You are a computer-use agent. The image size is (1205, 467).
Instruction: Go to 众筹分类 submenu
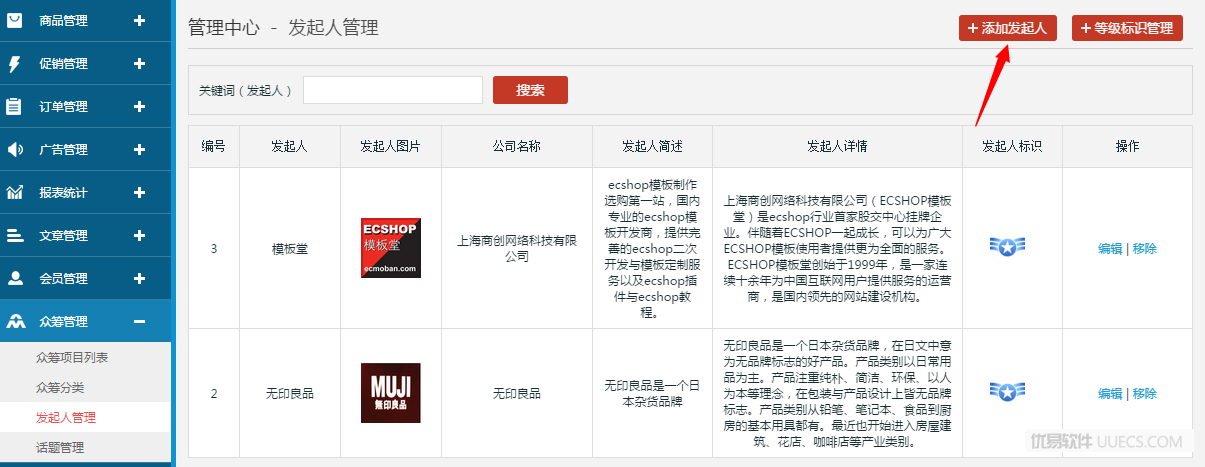pyautogui.click(x=59, y=387)
